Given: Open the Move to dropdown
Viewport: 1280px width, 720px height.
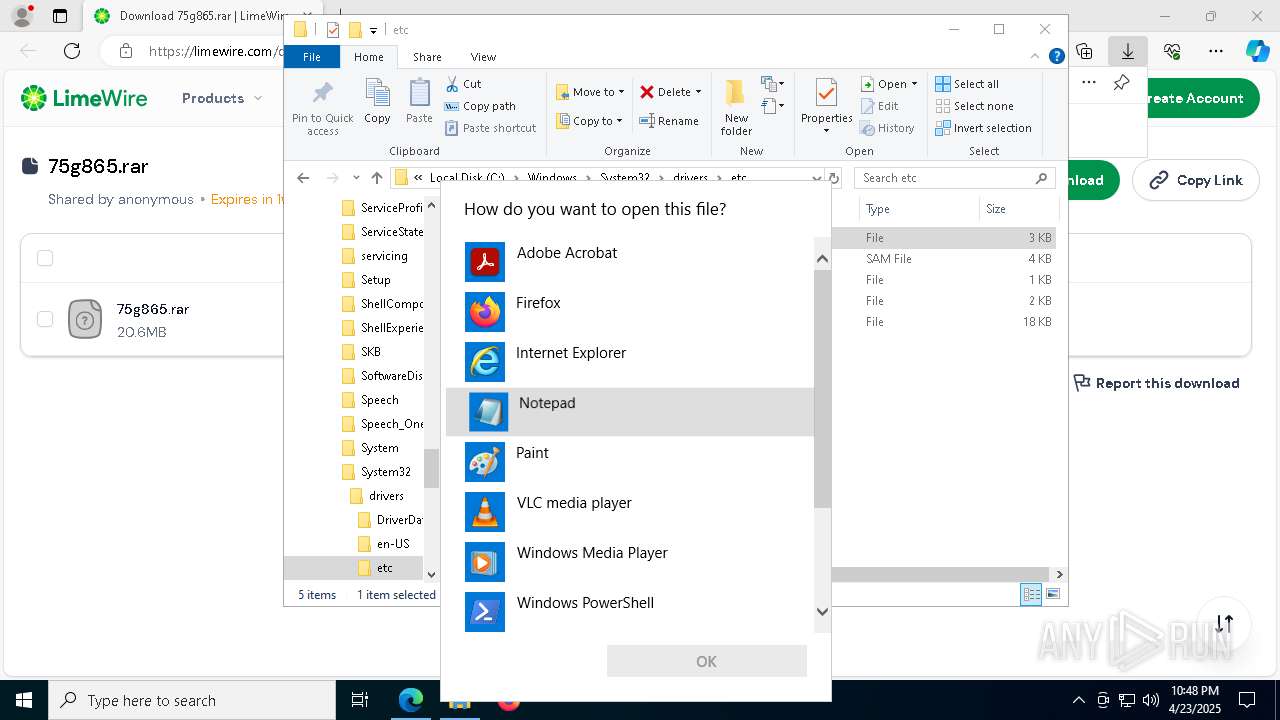Looking at the screenshot, I should click(590, 92).
